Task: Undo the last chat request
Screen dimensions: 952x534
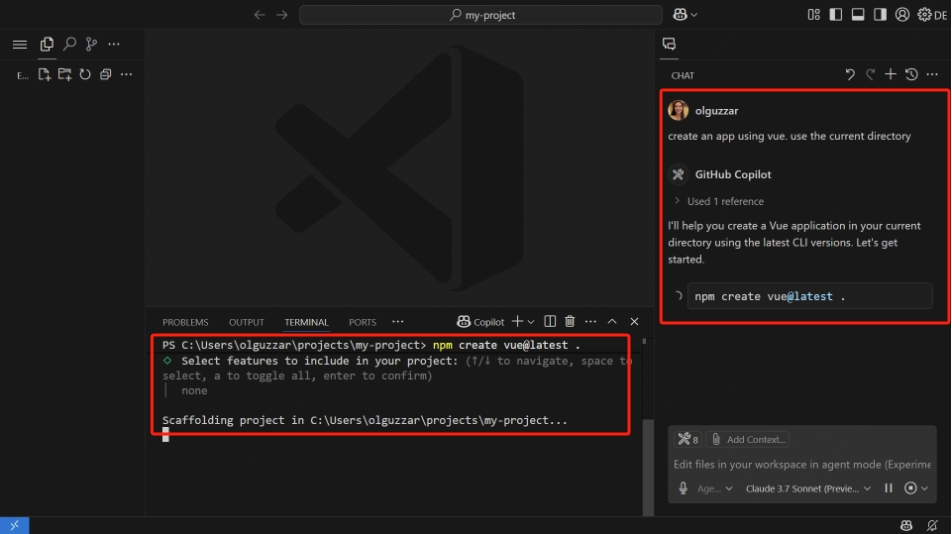Action: (849, 75)
